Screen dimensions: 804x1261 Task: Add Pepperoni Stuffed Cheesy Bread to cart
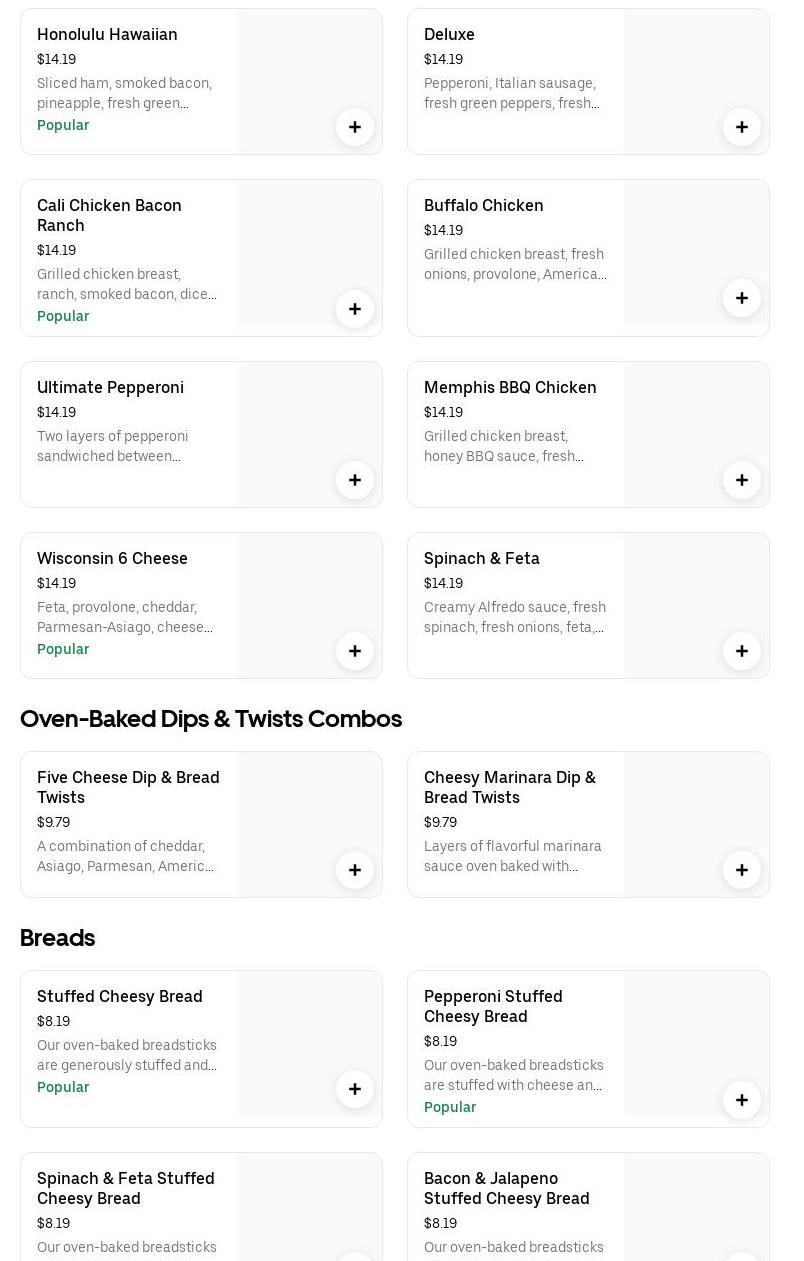pos(742,1100)
